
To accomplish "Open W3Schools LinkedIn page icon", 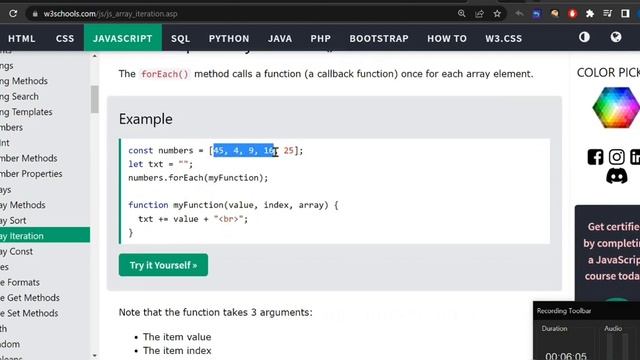I will (635, 157).
